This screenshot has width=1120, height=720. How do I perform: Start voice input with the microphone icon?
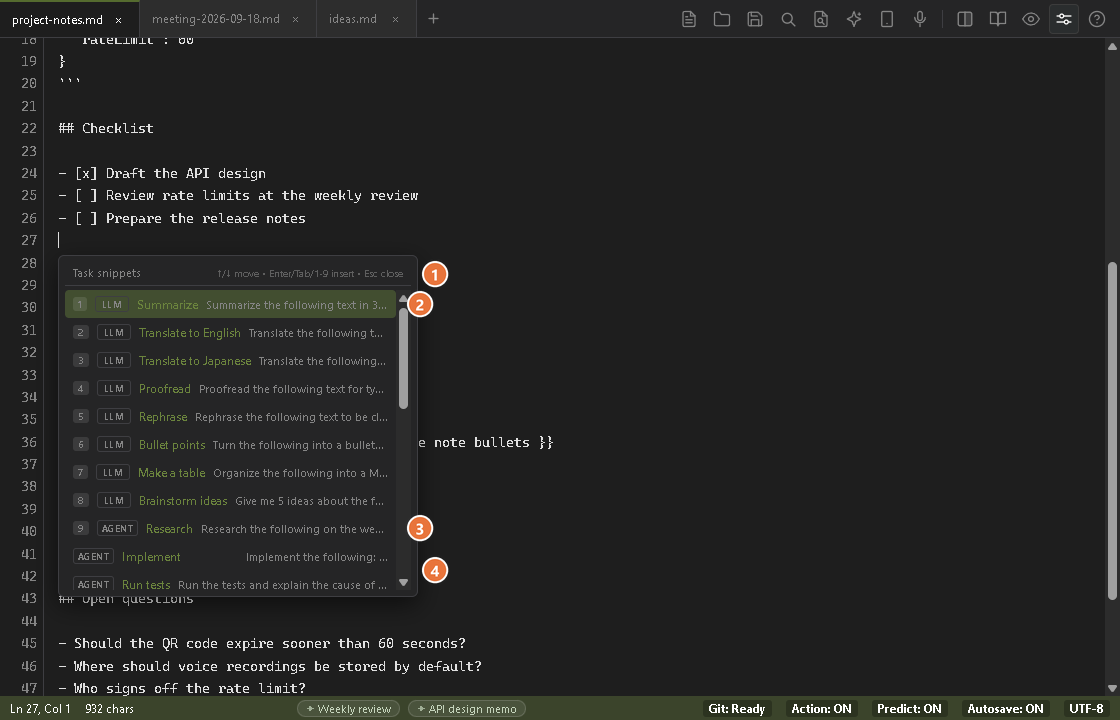click(920, 19)
